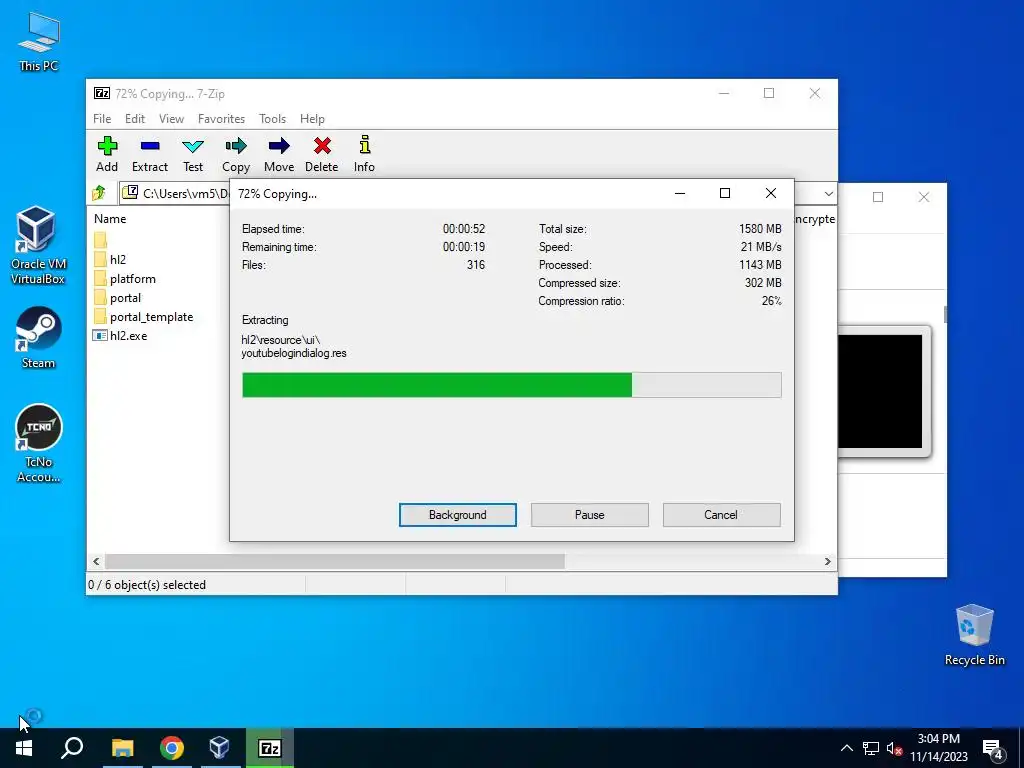Click This PC desktop icon
1024x768 pixels.
39,42
